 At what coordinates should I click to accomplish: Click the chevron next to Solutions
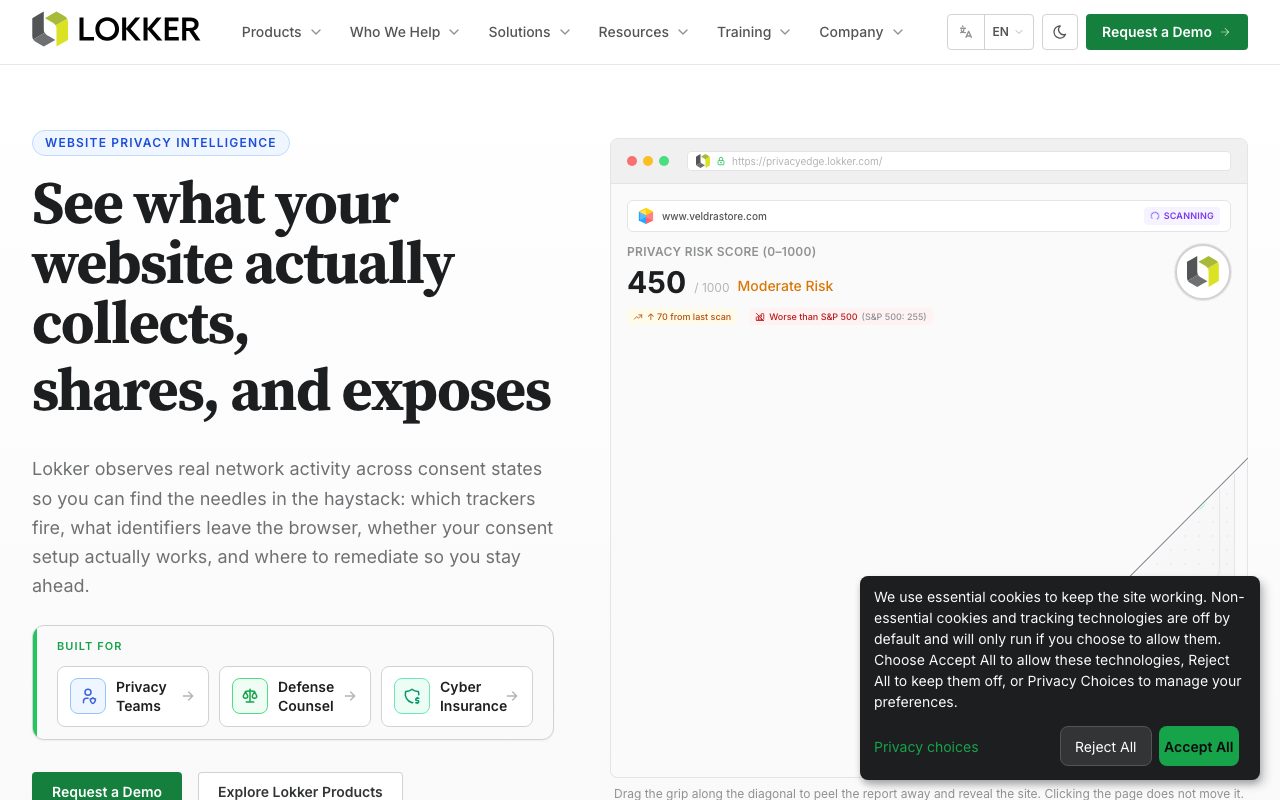[564, 32]
